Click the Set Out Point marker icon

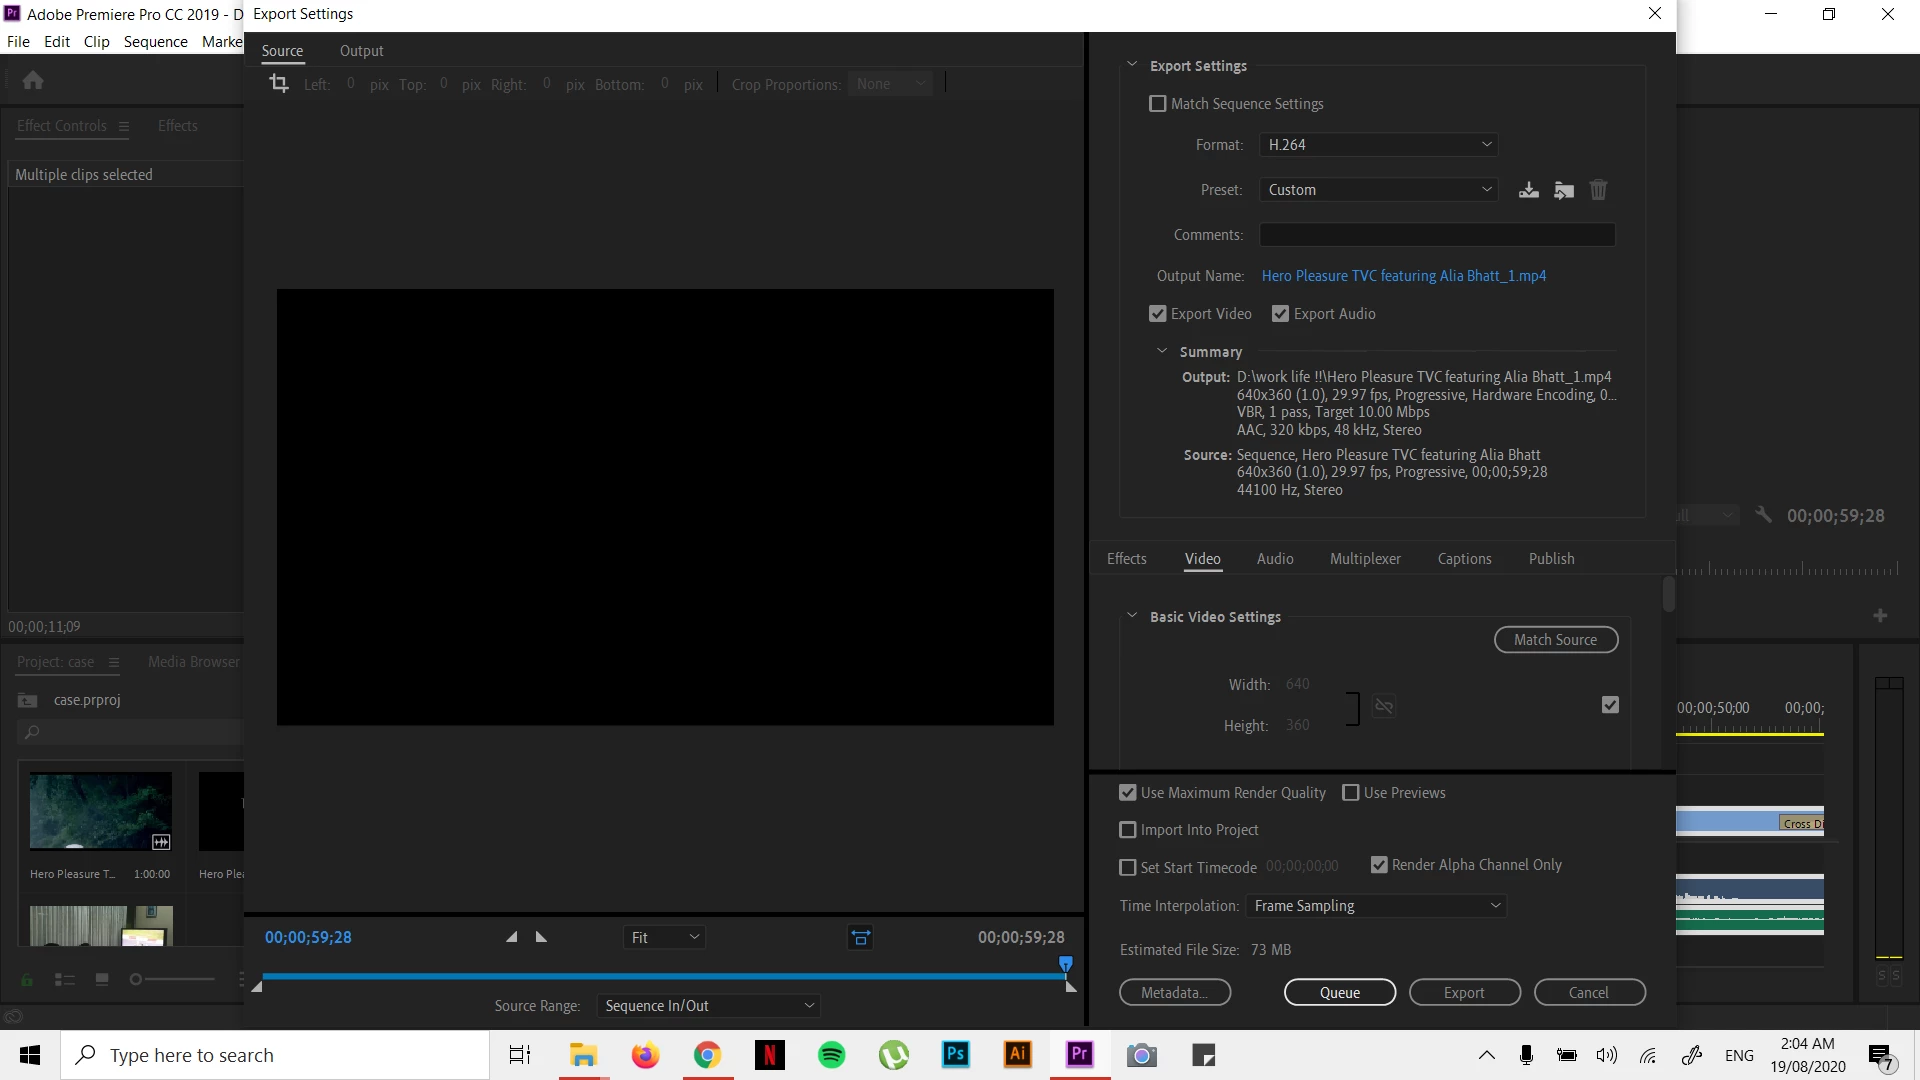tap(541, 937)
